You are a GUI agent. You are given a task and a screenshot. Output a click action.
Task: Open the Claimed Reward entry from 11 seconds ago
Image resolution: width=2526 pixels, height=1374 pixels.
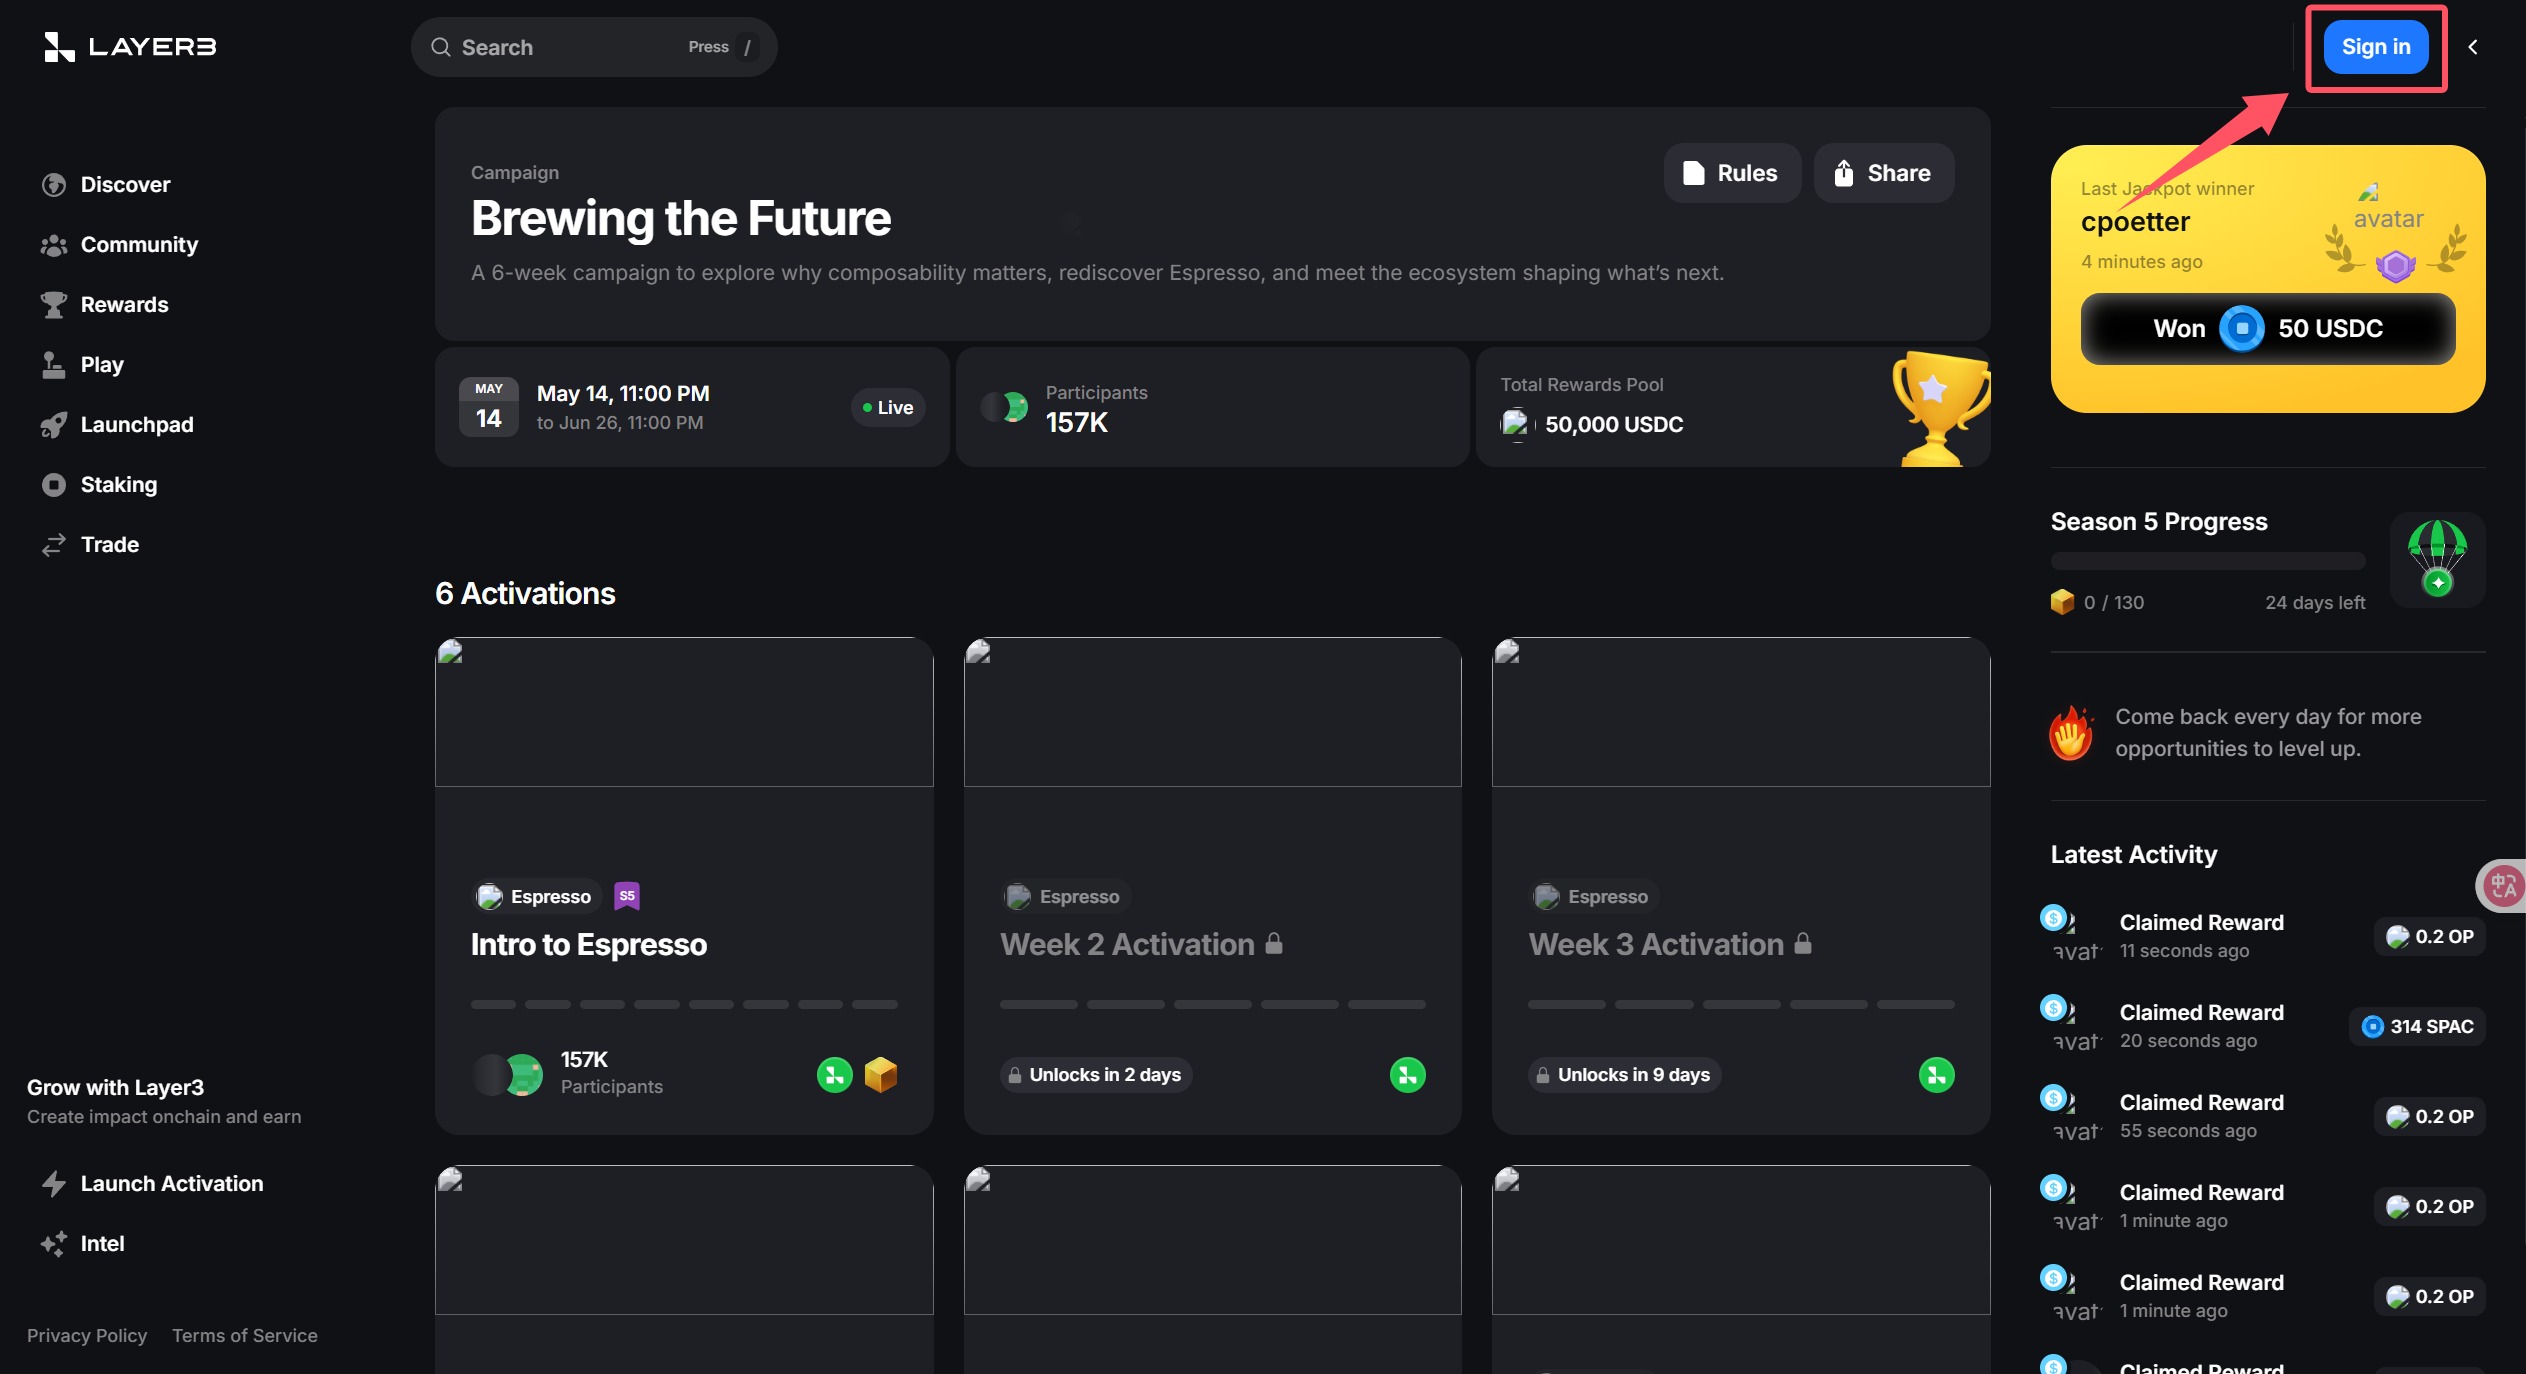2263,936
